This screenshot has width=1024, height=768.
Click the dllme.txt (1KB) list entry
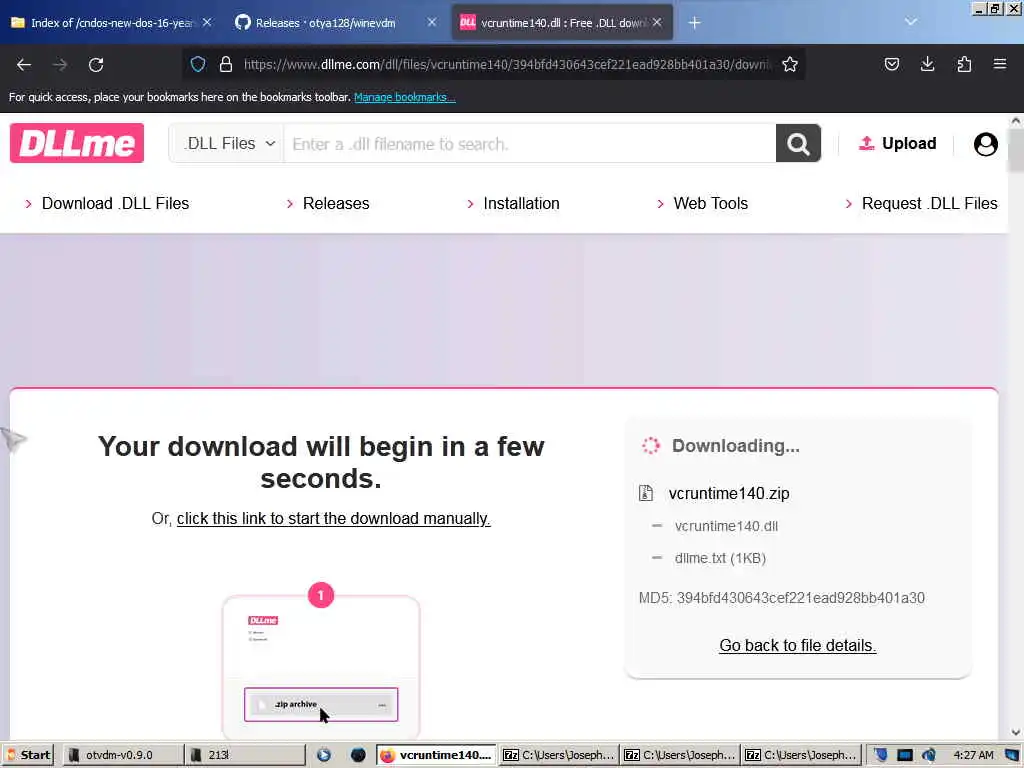click(720, 558)
